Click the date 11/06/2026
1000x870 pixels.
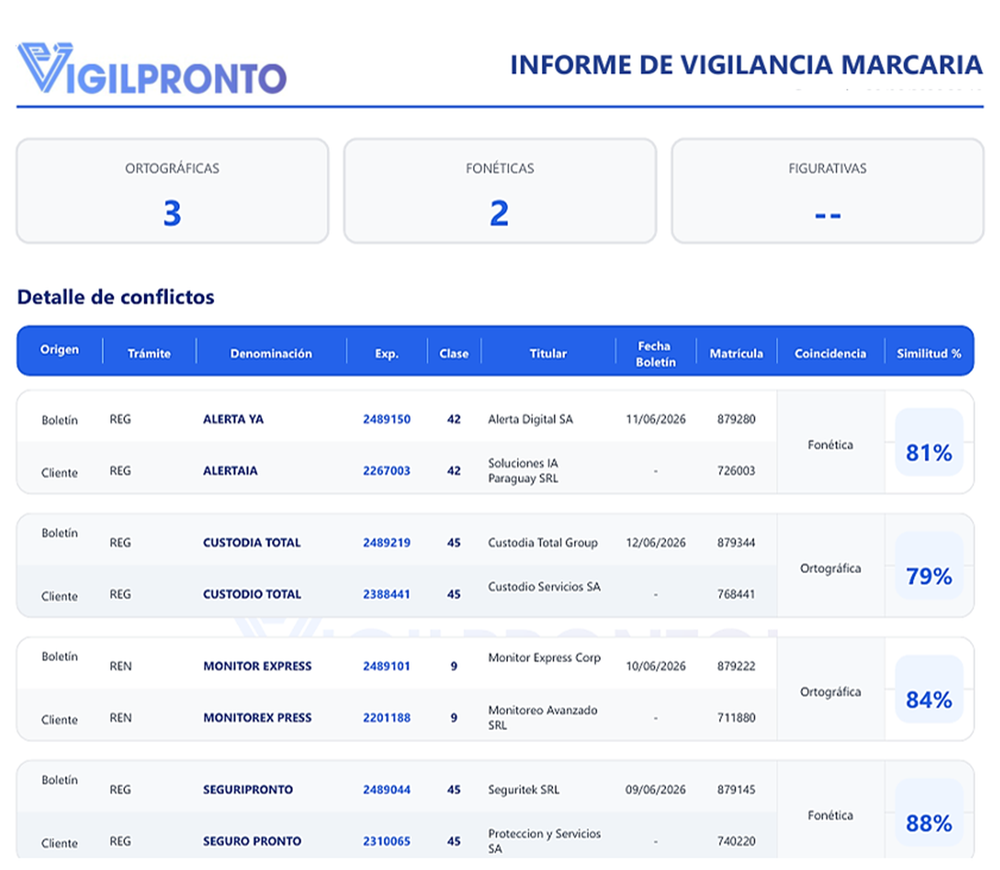click(656, 419)
